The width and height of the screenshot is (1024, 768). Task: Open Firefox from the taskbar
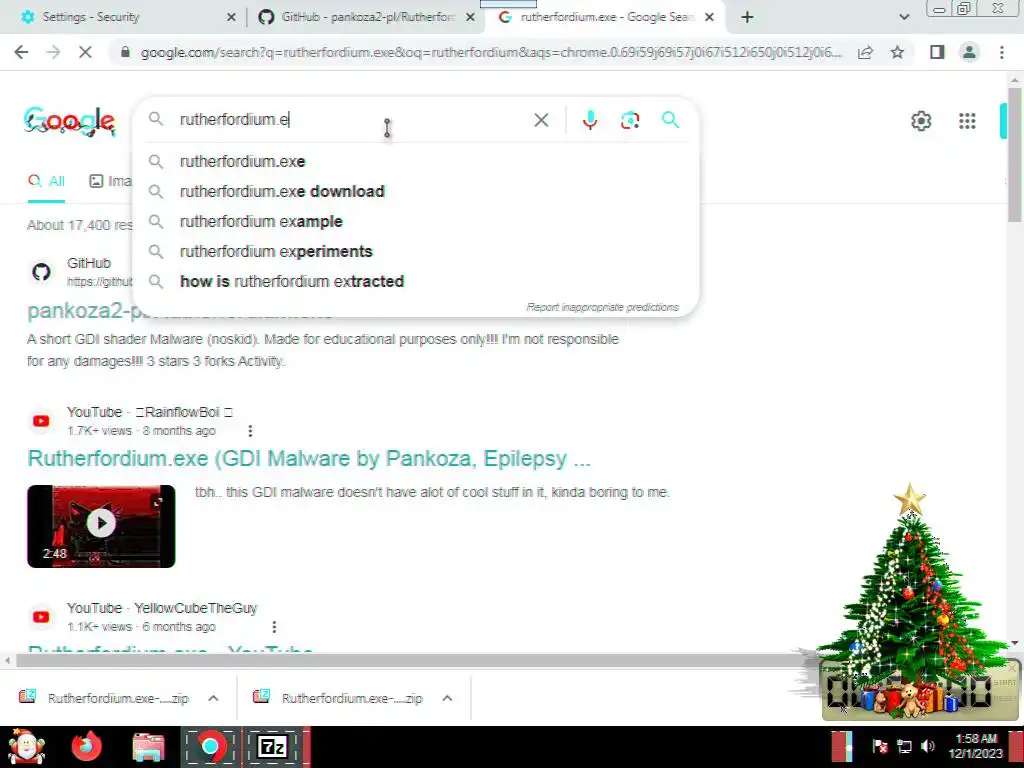(86, 746)
